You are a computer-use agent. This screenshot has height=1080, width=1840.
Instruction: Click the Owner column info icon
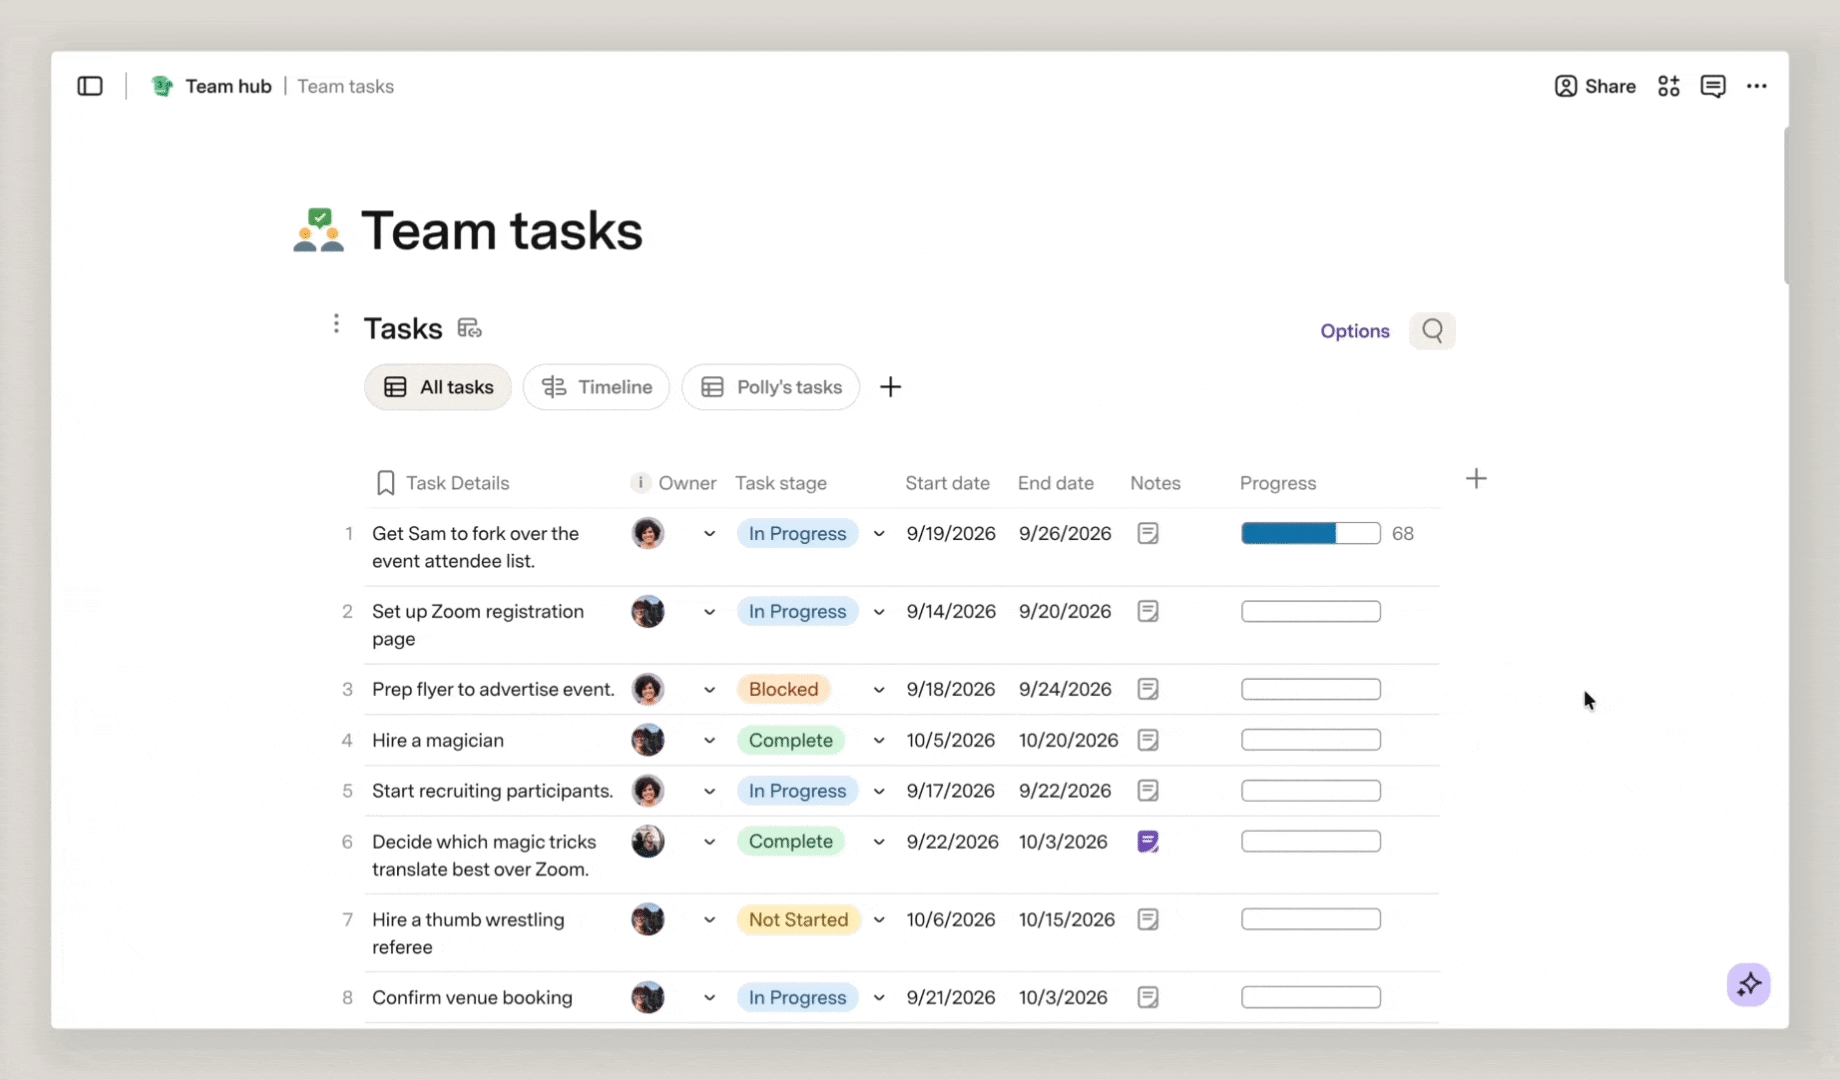(640, 483)
